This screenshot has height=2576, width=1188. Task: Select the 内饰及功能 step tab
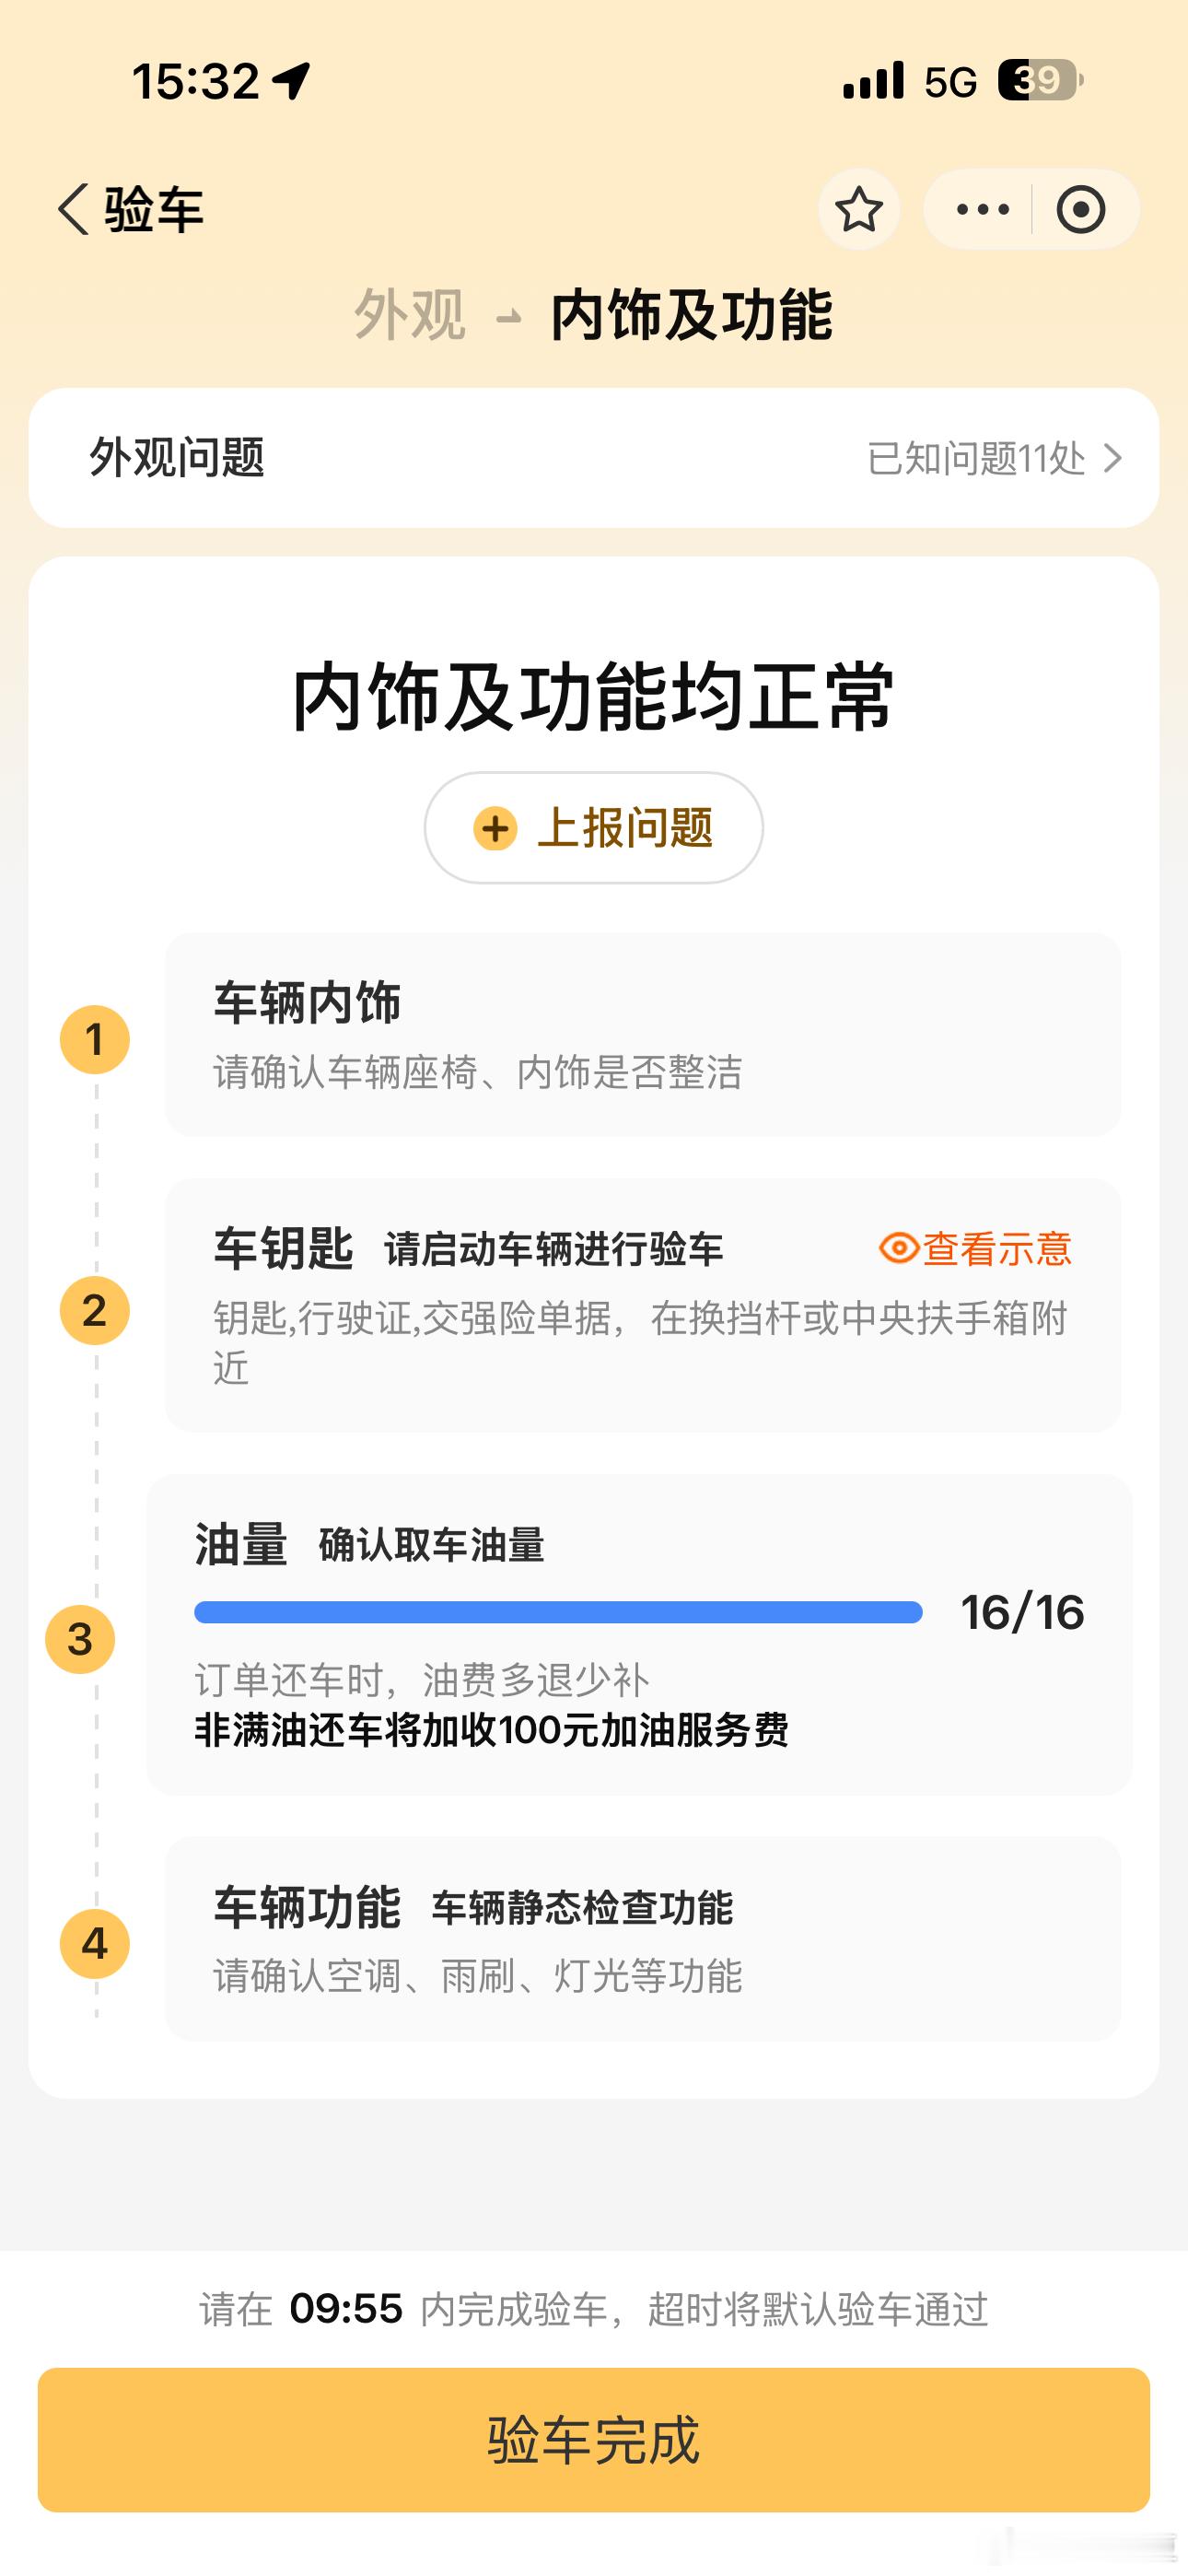point(691,315)
